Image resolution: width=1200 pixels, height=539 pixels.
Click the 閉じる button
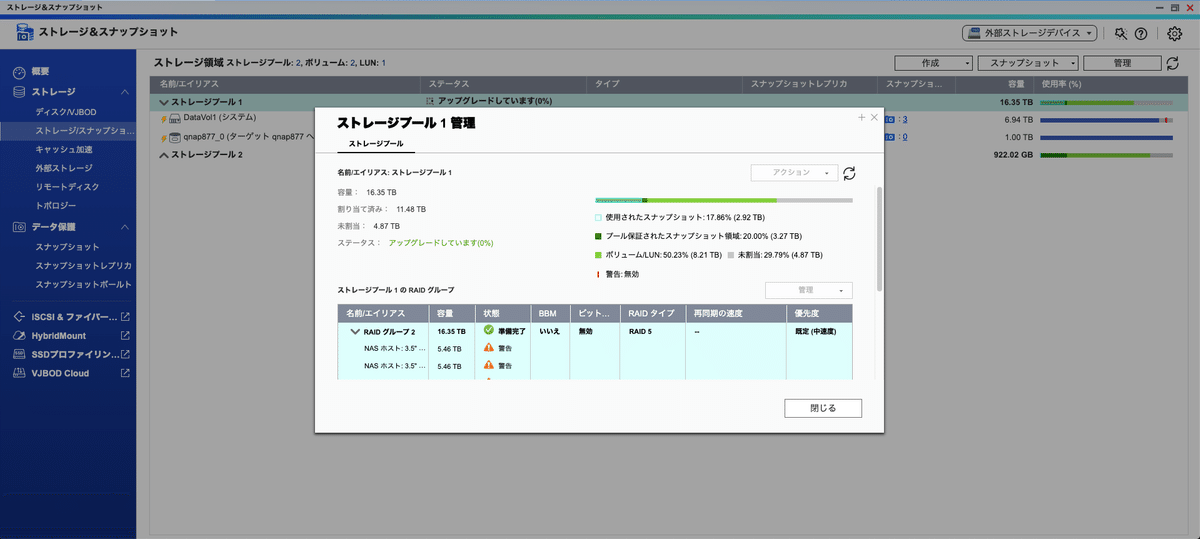point(823,408)
